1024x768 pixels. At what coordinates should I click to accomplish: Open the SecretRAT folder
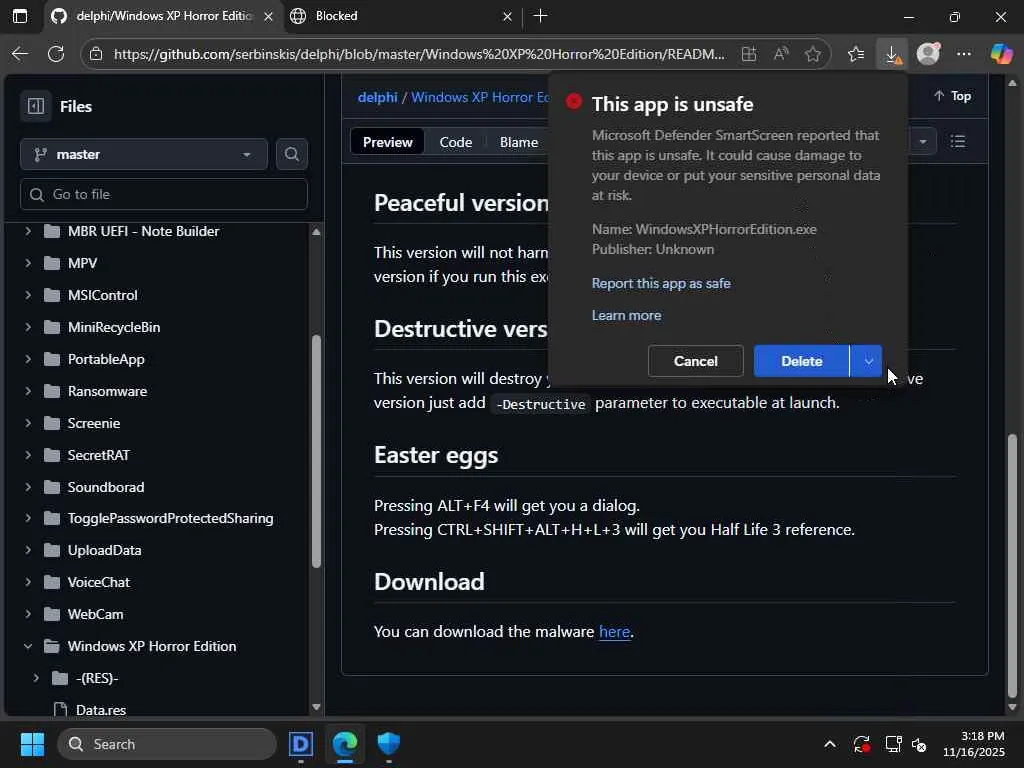click(x=99, y=455)
